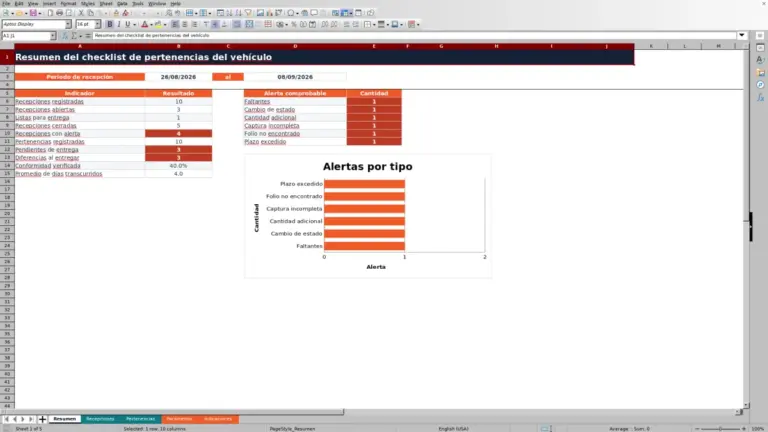Open Font size dropdown arrow

pyautogui.click(x=97, y=24)
